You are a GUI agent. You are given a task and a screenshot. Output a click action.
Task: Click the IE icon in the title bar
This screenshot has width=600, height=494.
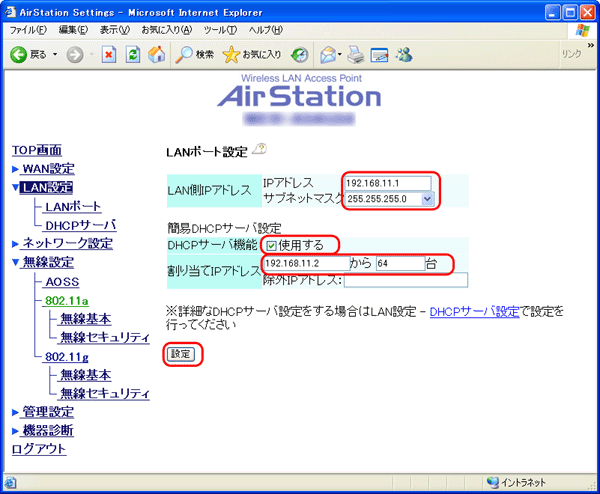pyautogui.click(x=10, y=12)
